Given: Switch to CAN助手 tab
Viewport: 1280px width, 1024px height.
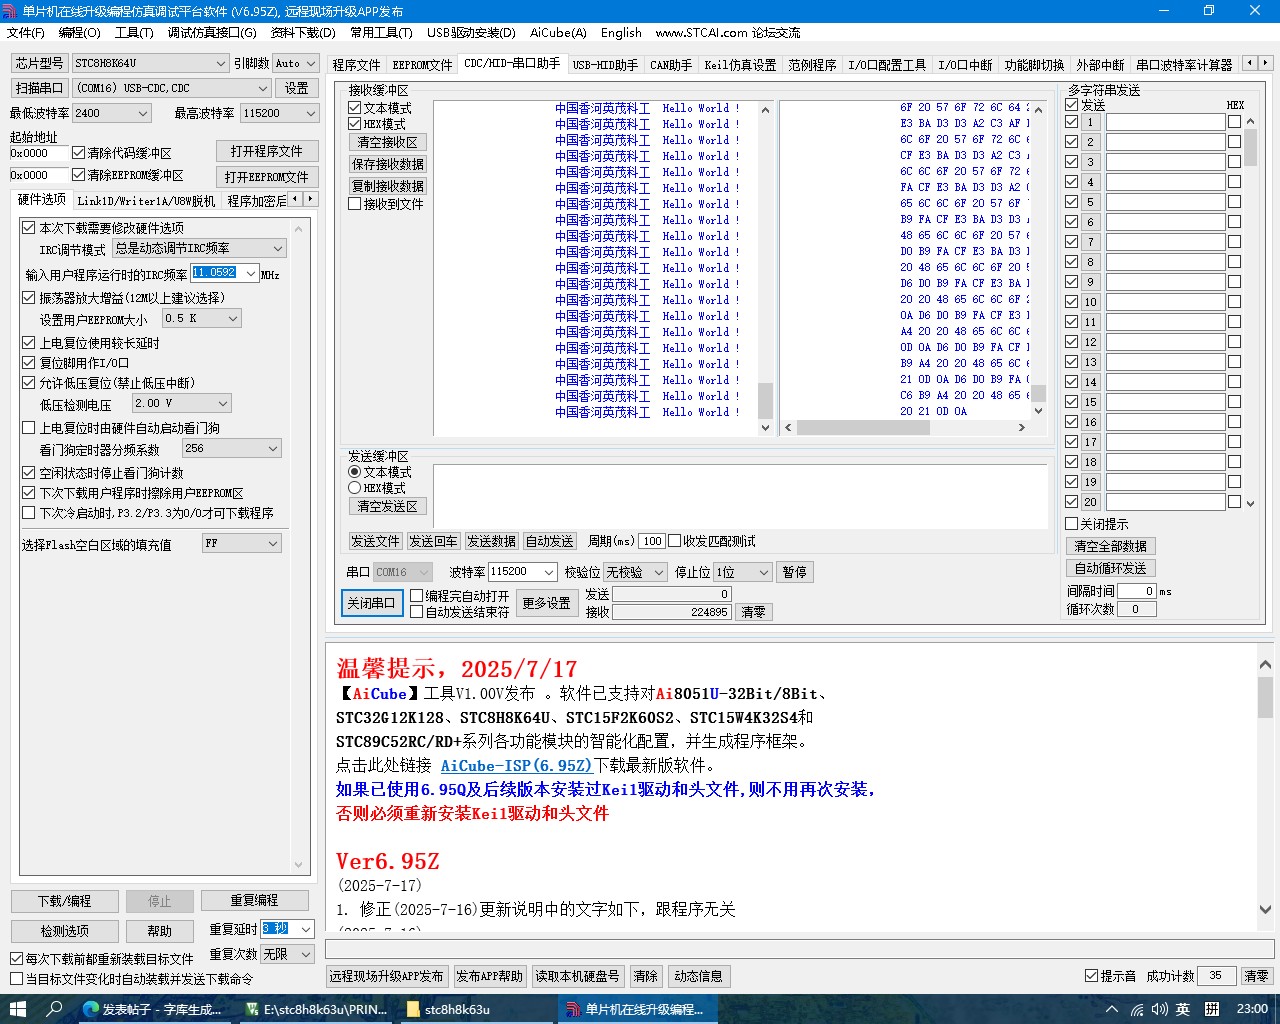Looking at the screenshot, I should point(671,65).
